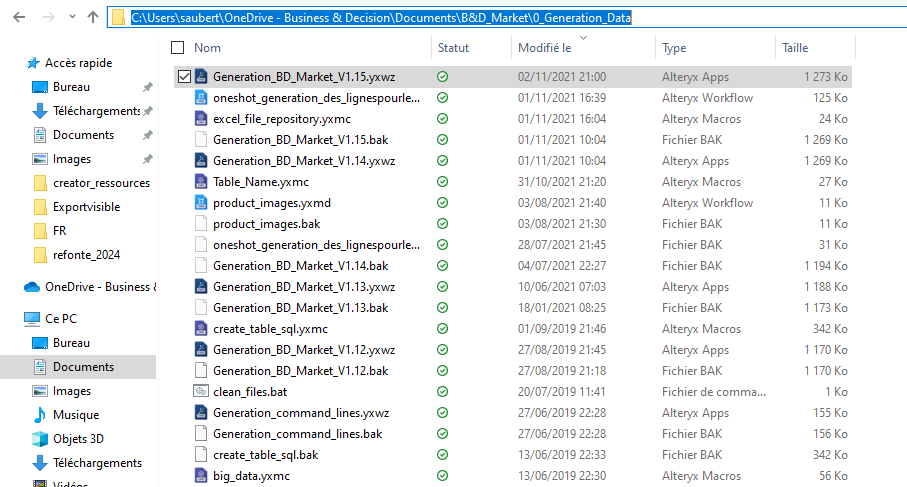Click the Generation_command_lines.yxwz app icon

click(x=201, y=413)
